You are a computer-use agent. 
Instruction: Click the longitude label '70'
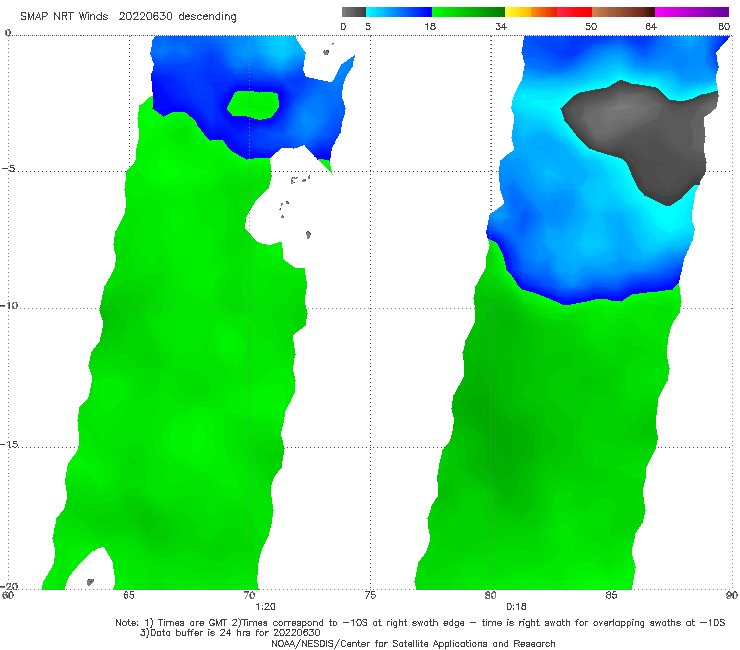click(x=250, y=595)
